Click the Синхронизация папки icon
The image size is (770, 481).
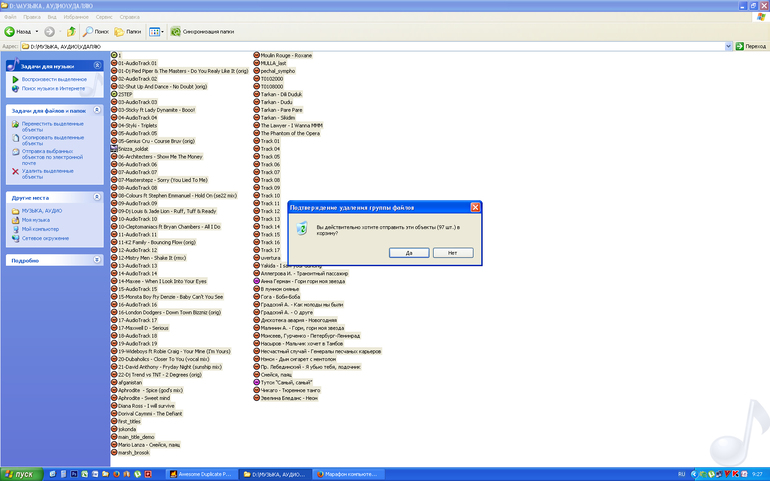(175, 31)
